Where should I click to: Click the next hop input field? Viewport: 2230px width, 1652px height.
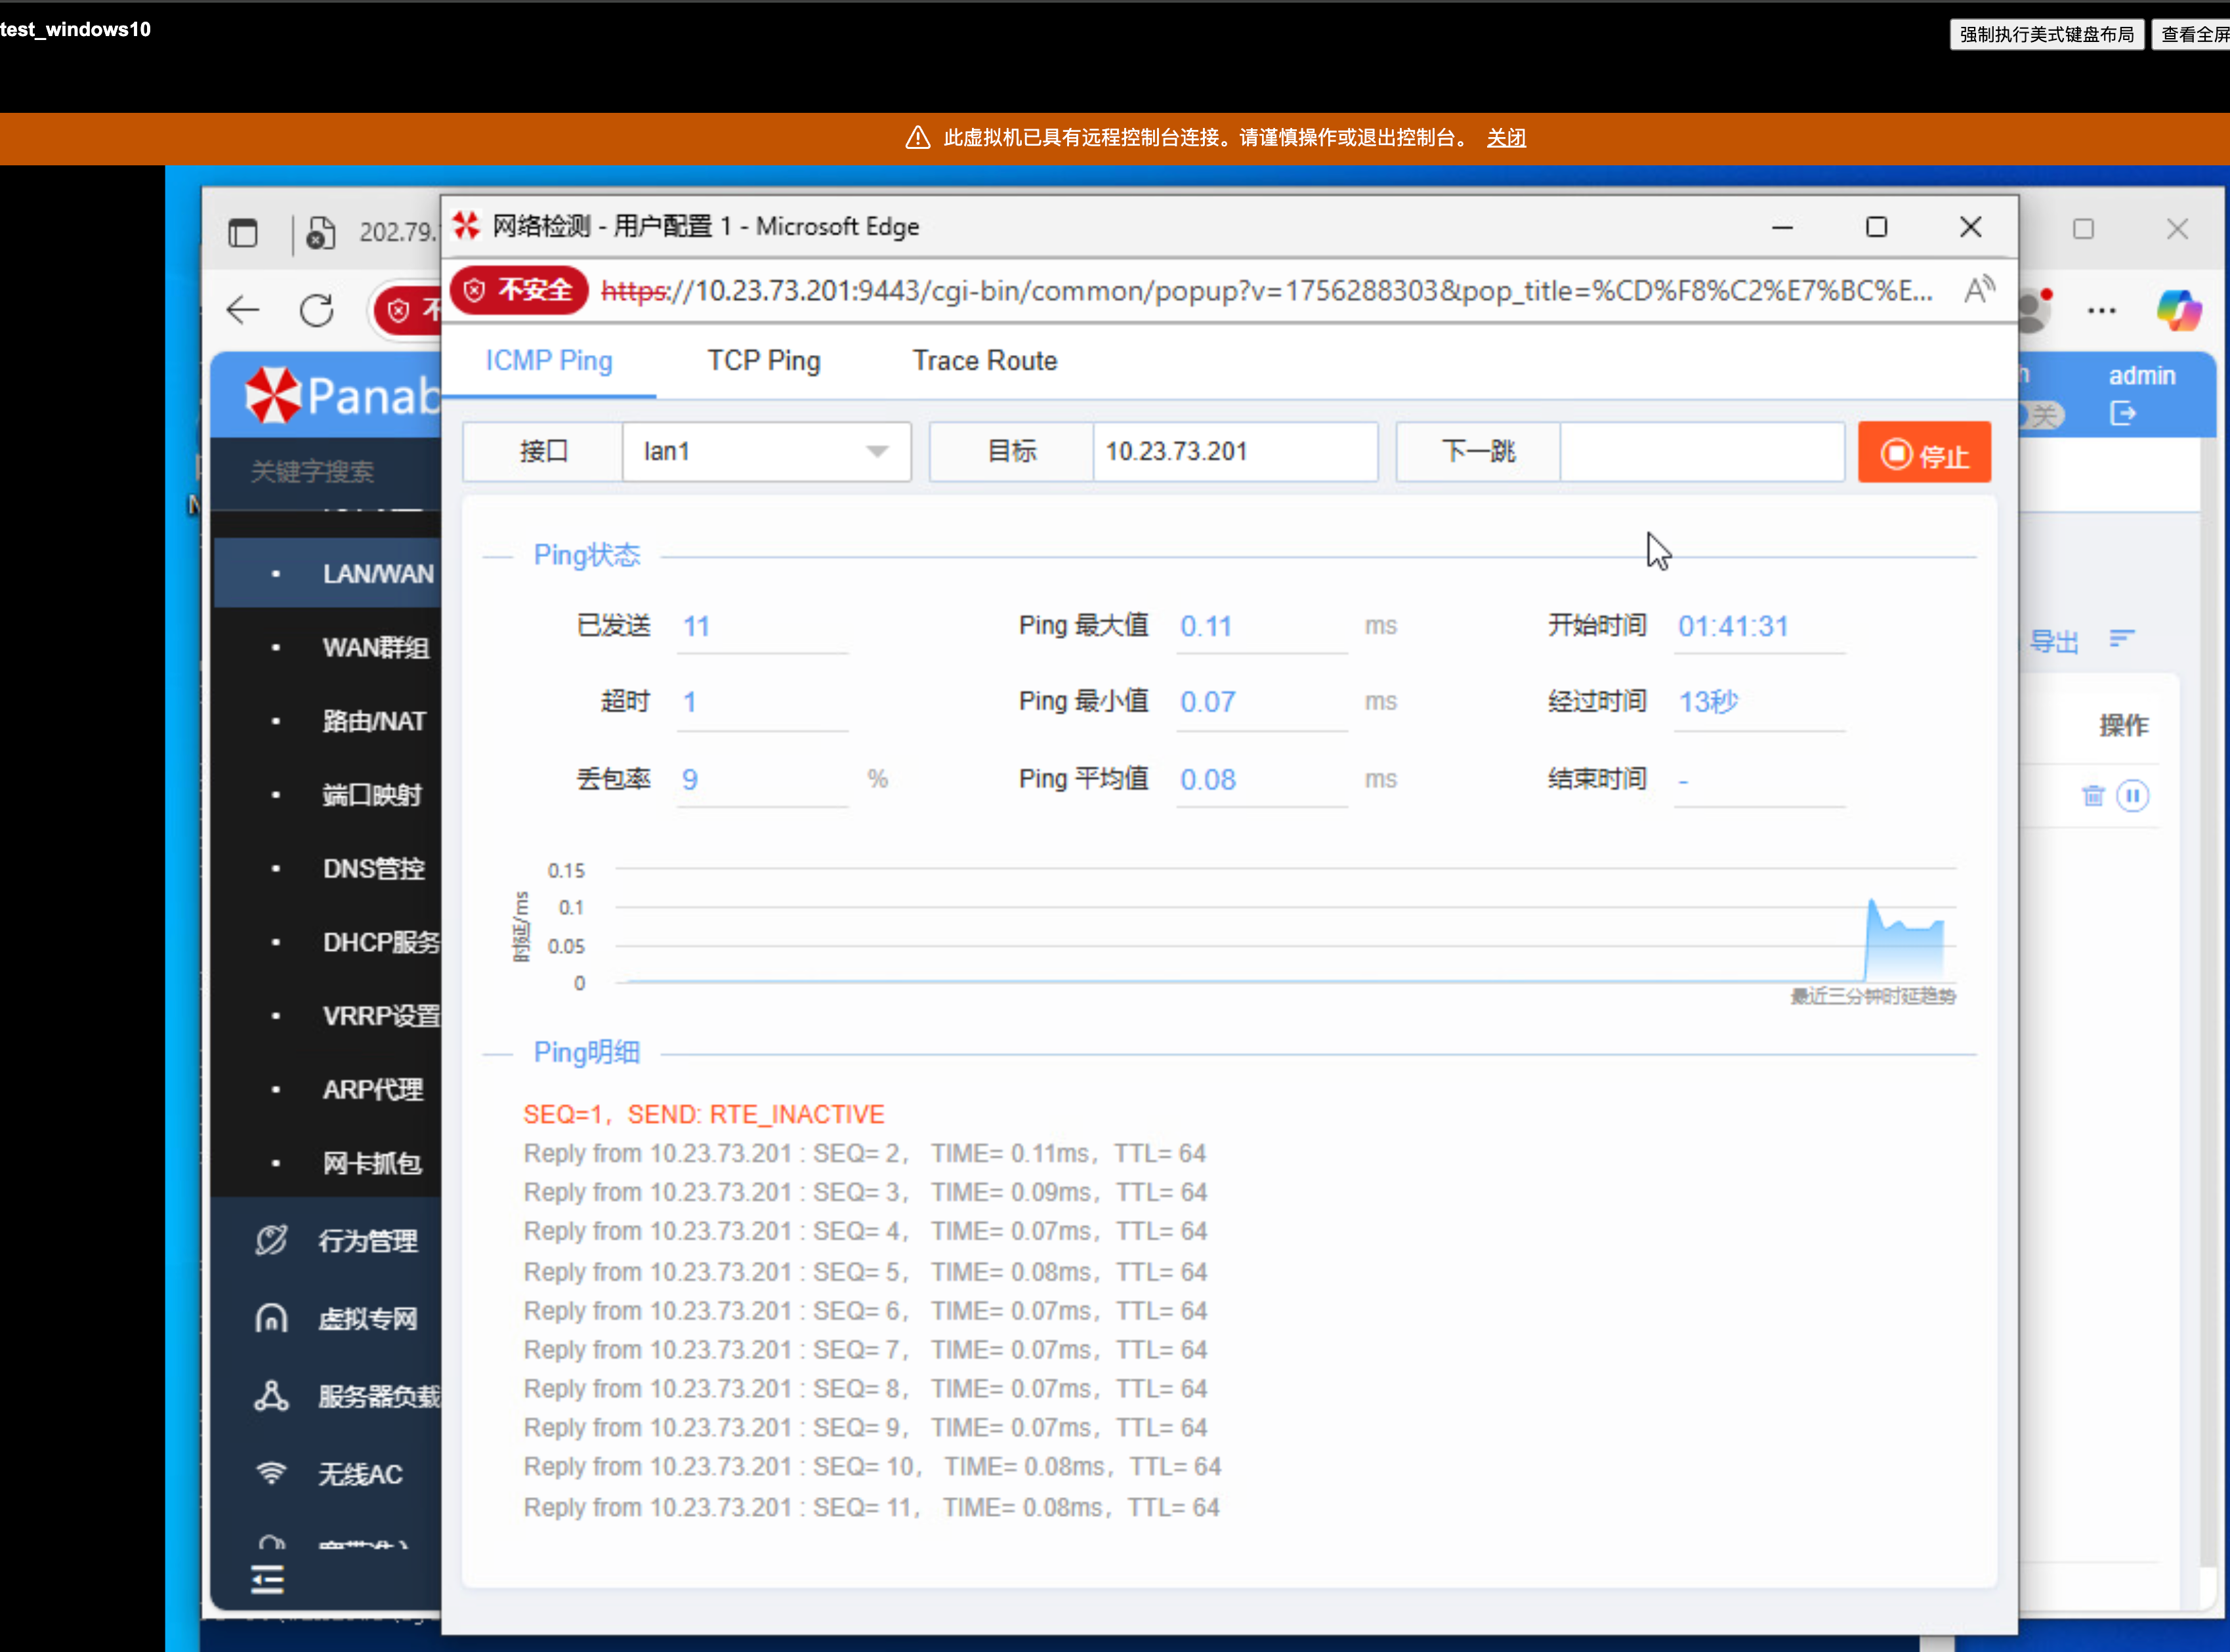point(1700,452)
